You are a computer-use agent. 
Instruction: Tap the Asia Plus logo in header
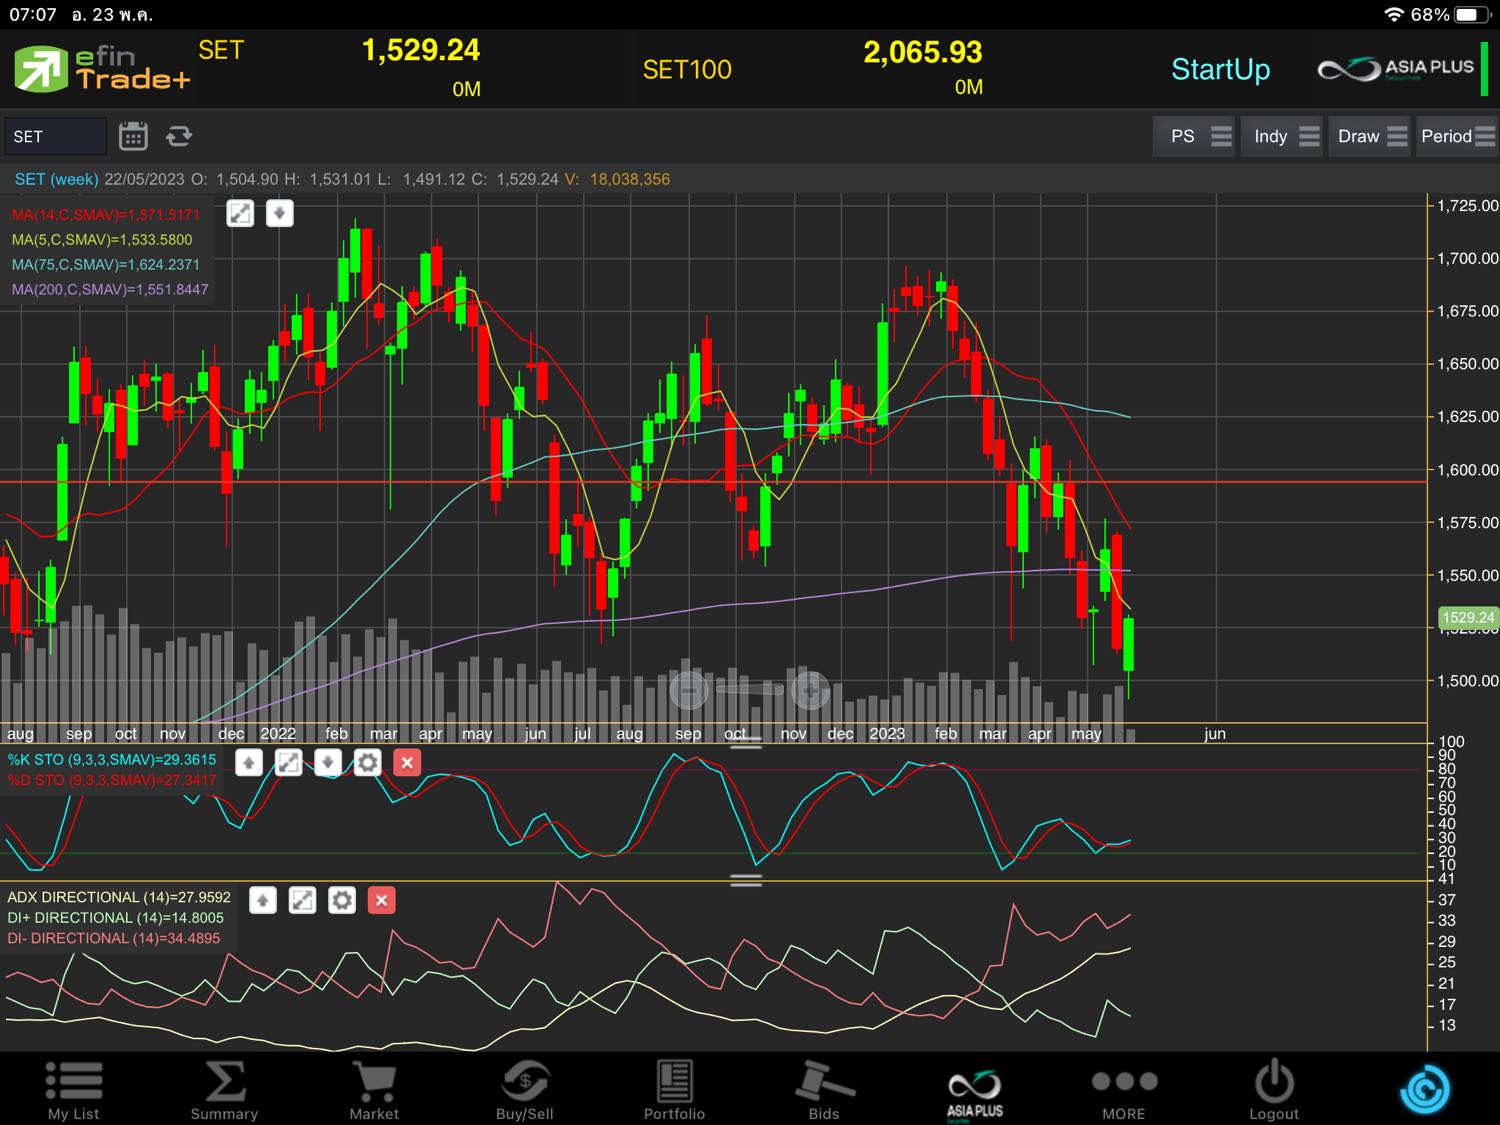tap(1396, 69)
